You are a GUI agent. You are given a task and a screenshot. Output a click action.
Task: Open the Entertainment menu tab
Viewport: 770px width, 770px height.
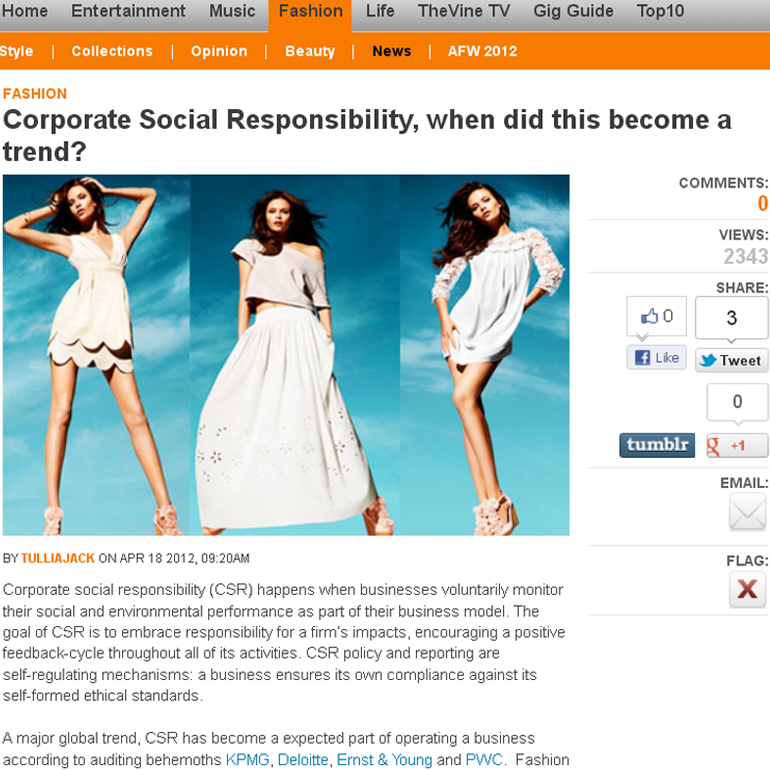pos(128,11)
